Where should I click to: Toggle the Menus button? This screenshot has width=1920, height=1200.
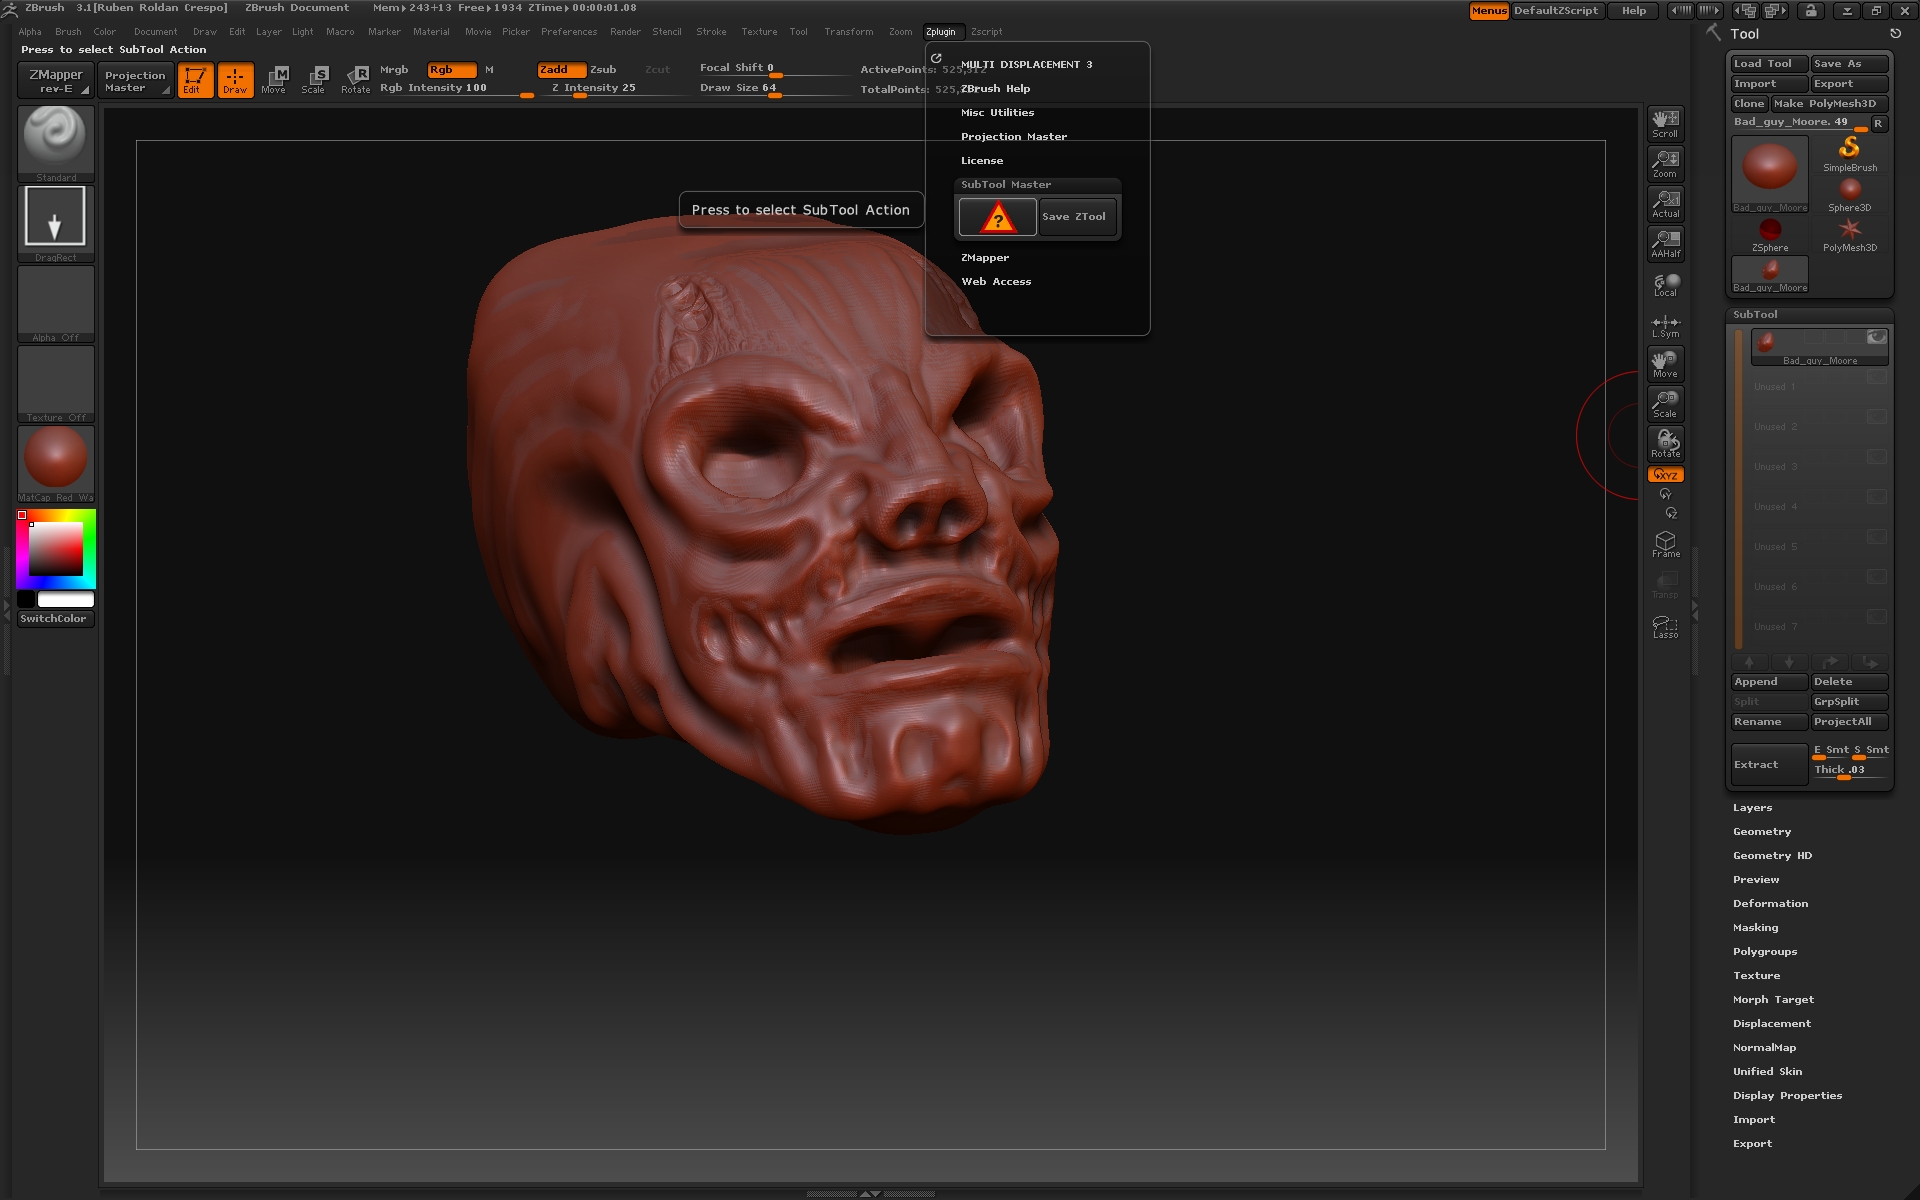point(1488,11)
